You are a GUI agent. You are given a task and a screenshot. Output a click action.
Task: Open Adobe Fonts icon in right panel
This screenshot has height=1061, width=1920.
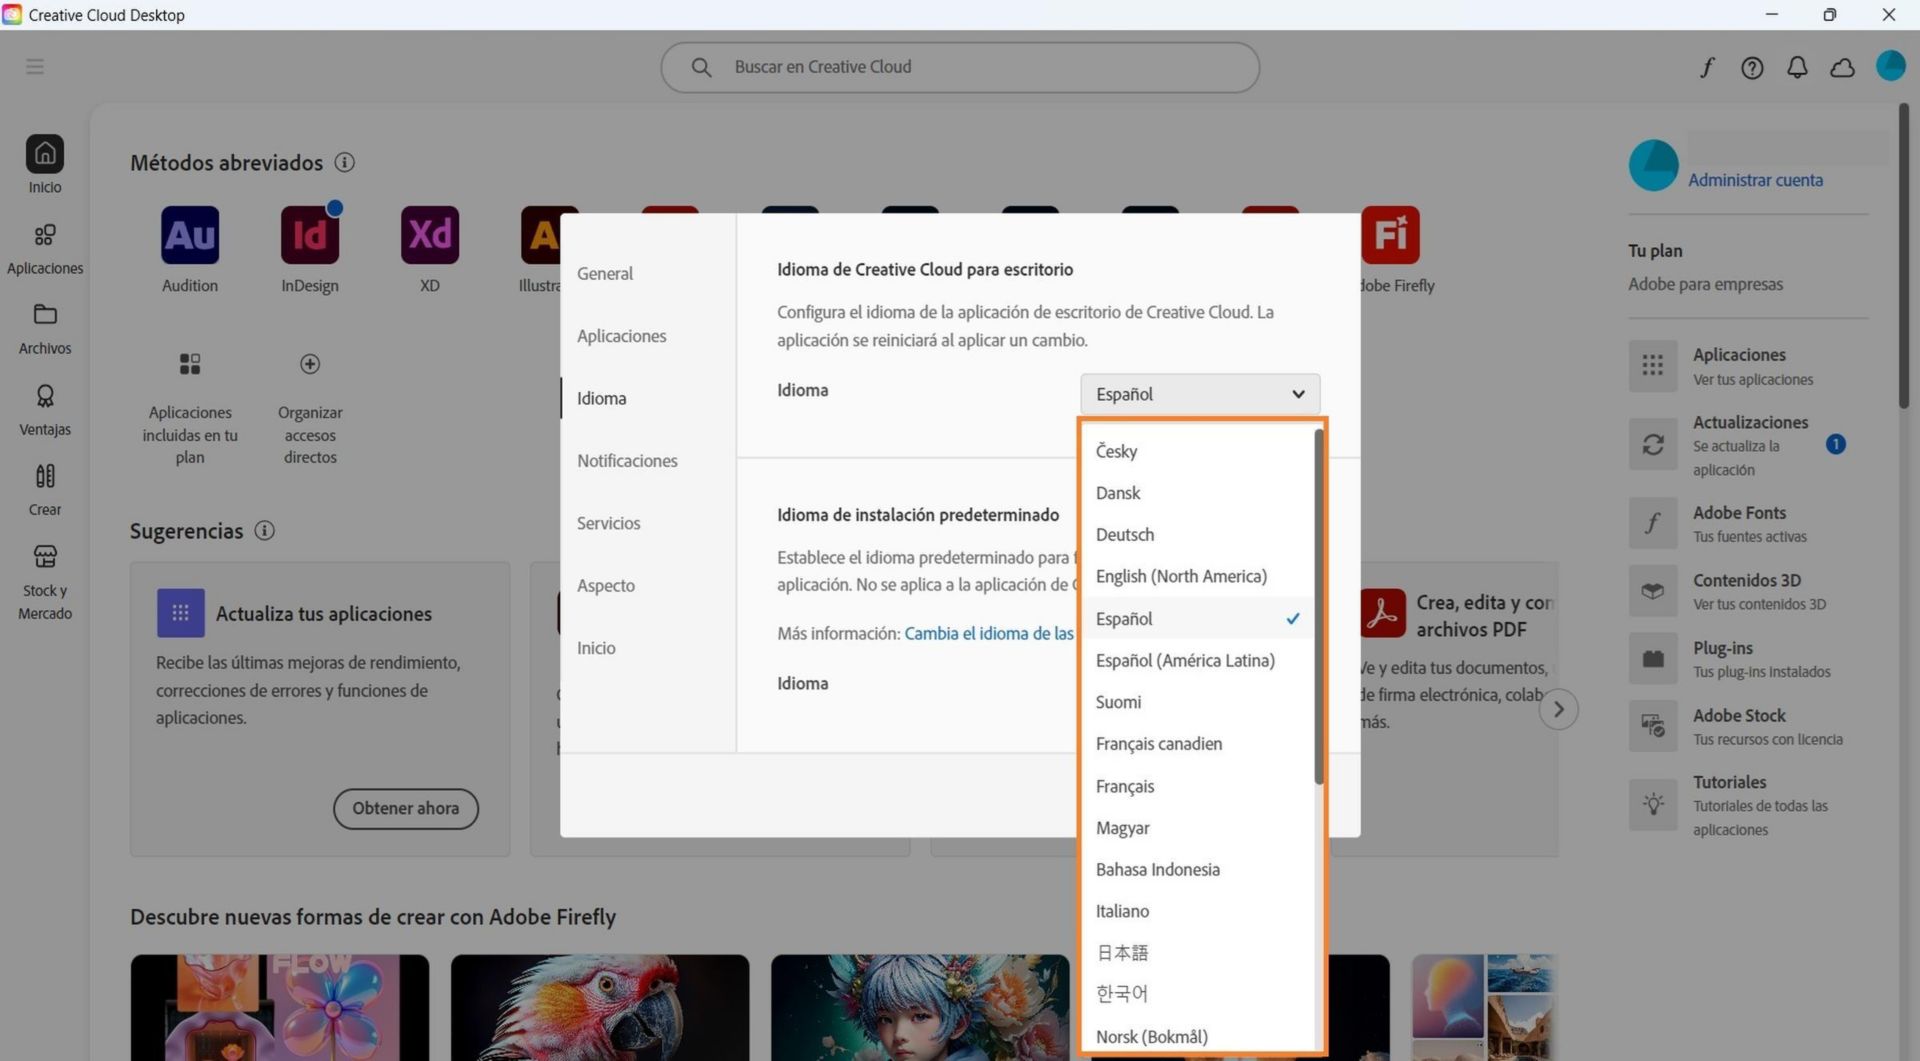click(1653, 523)
